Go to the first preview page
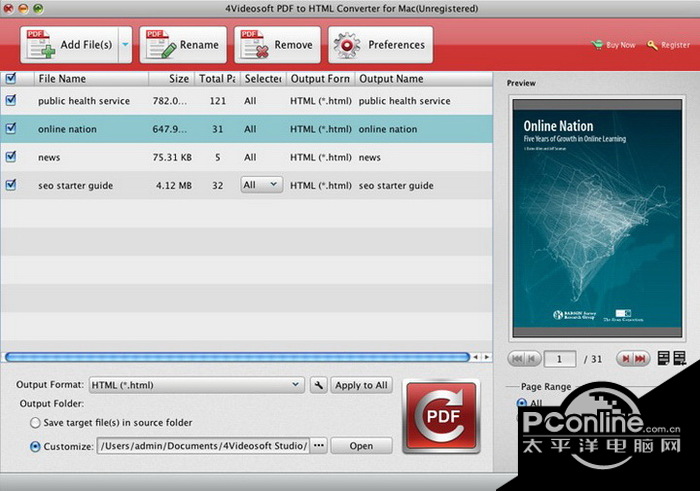Image resolution: width=700 pixels, height=491 pixels. pyautogui.click(x=517, y=358)
